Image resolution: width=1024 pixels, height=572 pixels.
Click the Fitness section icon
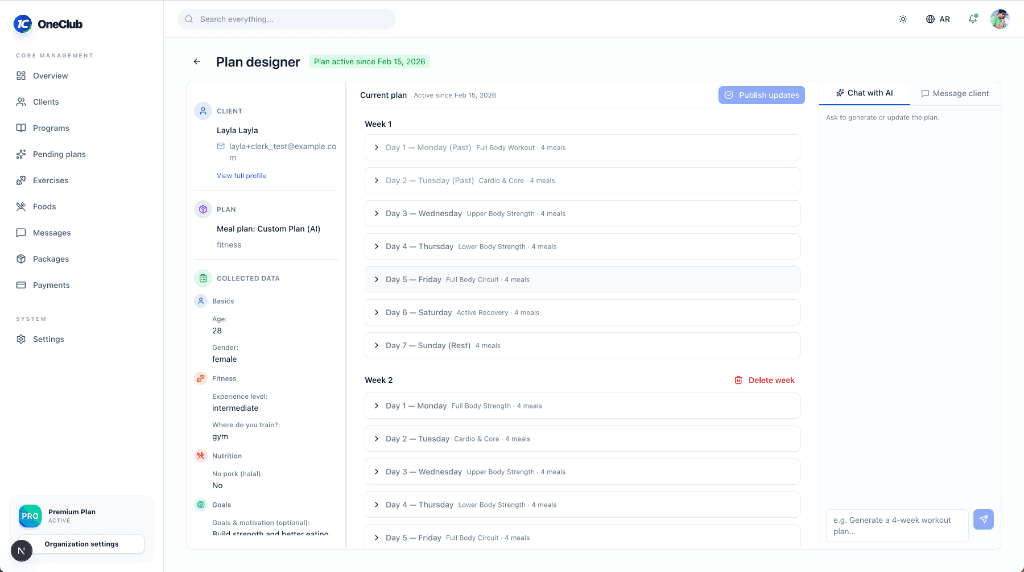pos(201,378)
